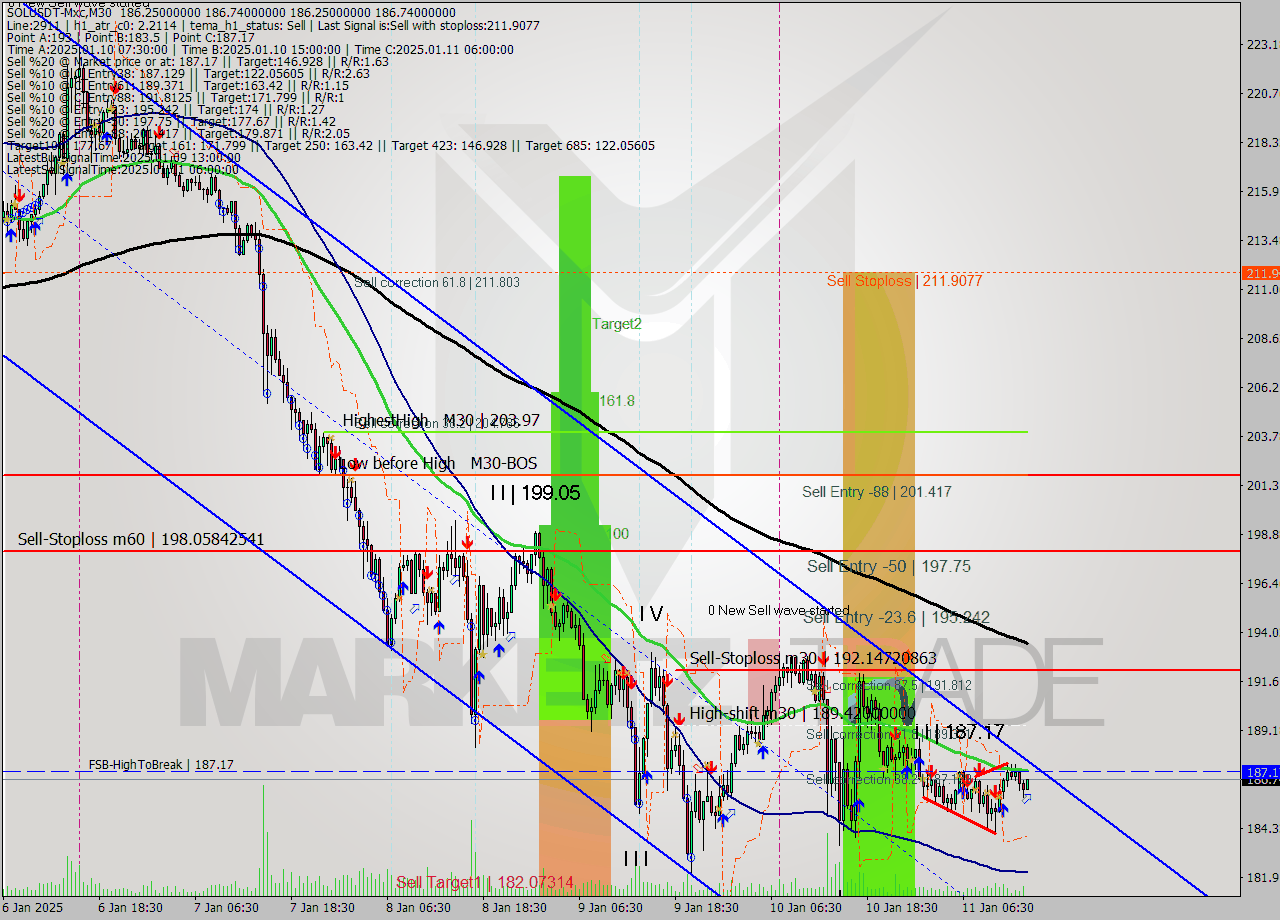The image size is (1280, 920).
Task: Click the '| | | 187.17' wave label
Action: click(x=960, y=733)
